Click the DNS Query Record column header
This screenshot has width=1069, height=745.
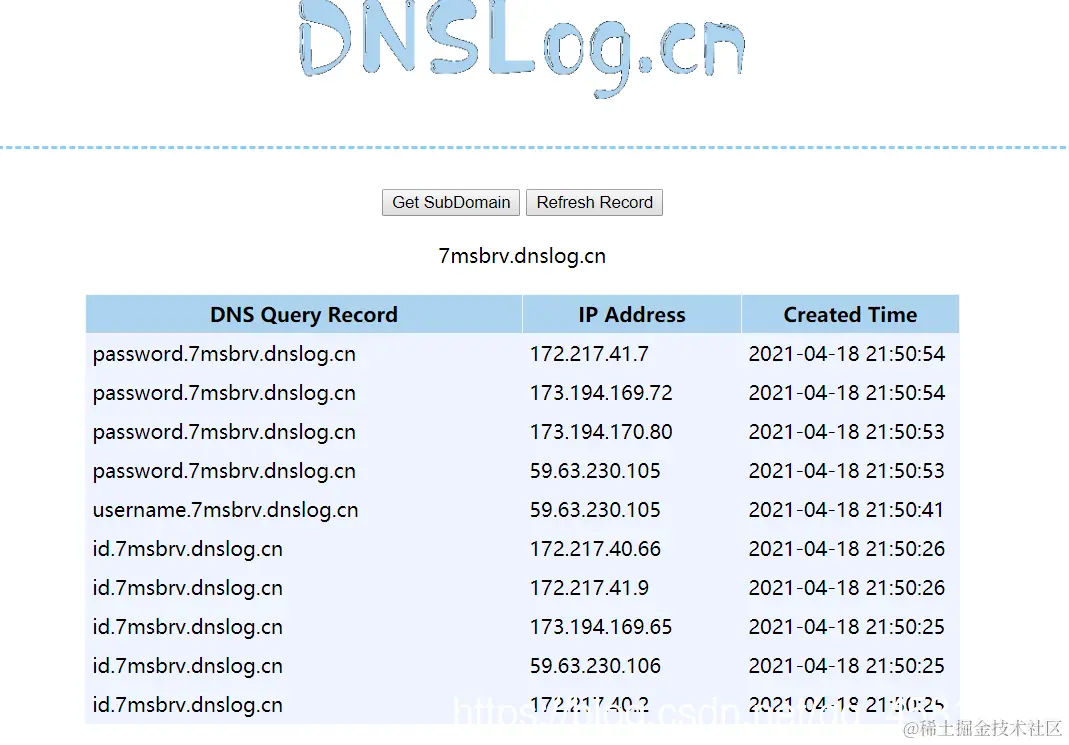click(x=304, y=314)
